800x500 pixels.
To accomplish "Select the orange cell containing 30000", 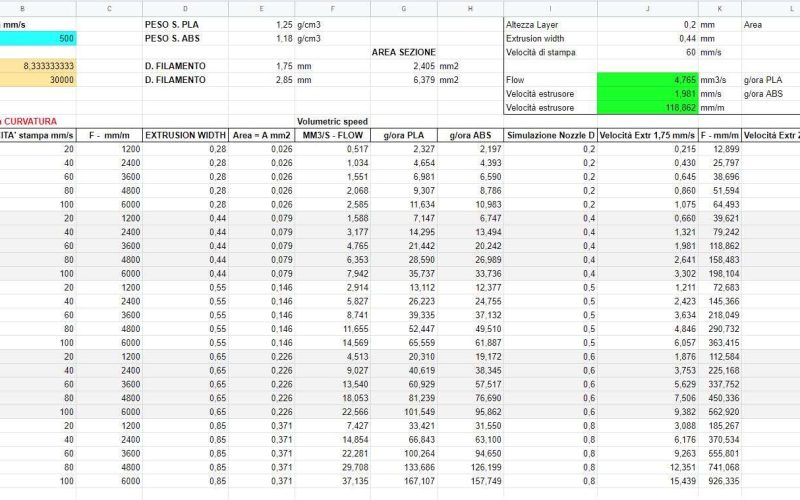I will (38, 80).
